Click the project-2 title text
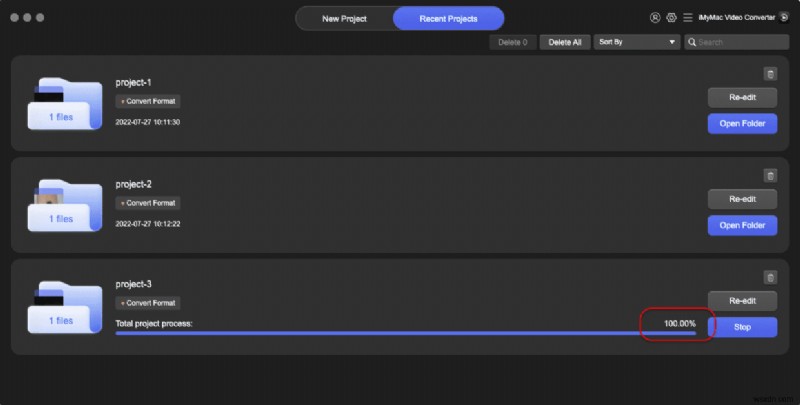800x405 pixels. 133,184
